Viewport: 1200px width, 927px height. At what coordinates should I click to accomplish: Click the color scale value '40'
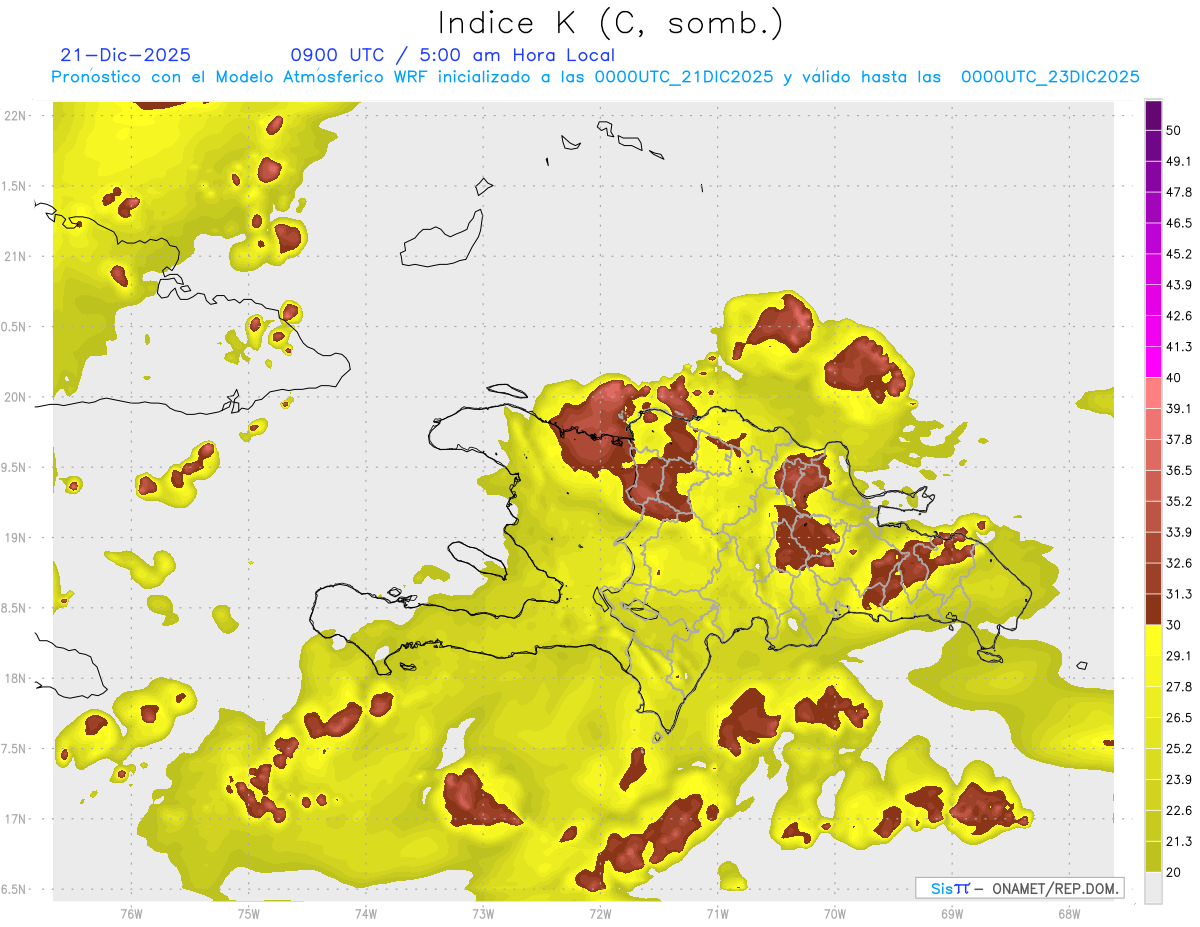(1174, 378)
